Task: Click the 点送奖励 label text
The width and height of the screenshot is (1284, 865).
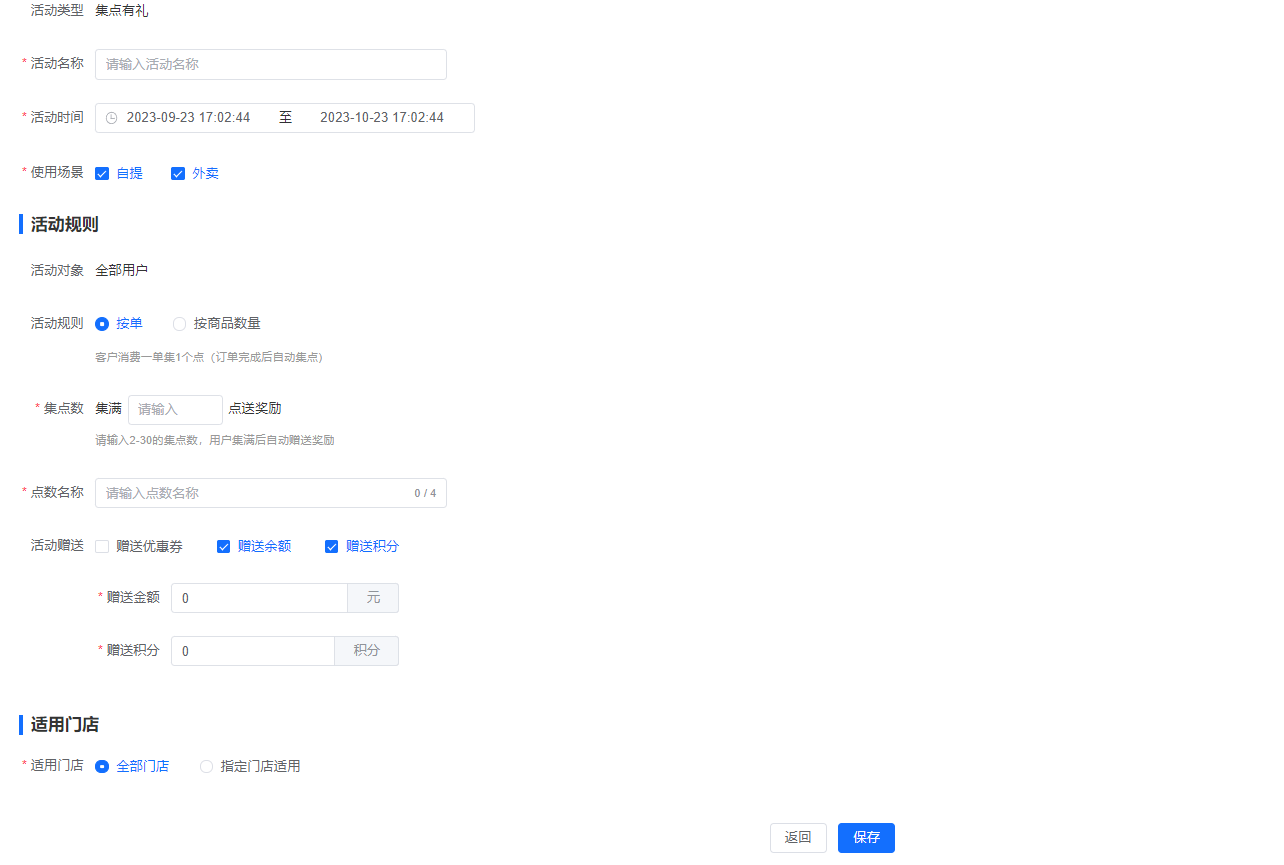Action: (x=255, y=409)
